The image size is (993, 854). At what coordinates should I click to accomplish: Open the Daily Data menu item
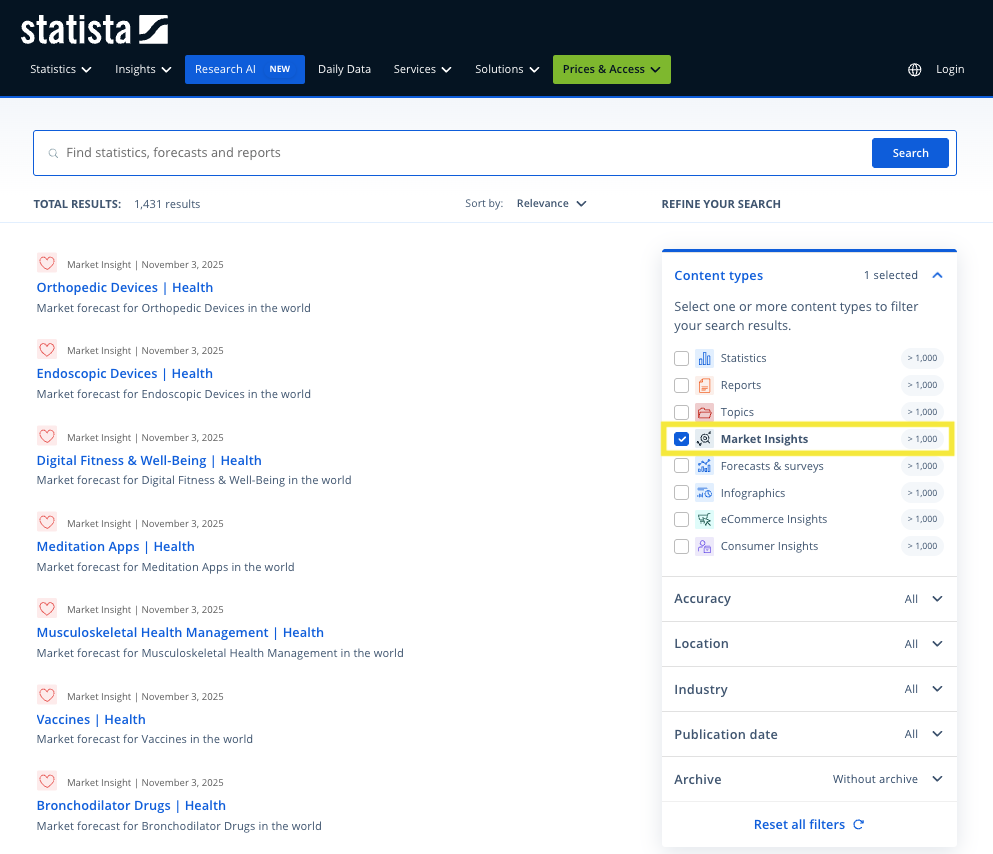pyautogui.click(x=344, y=70)
